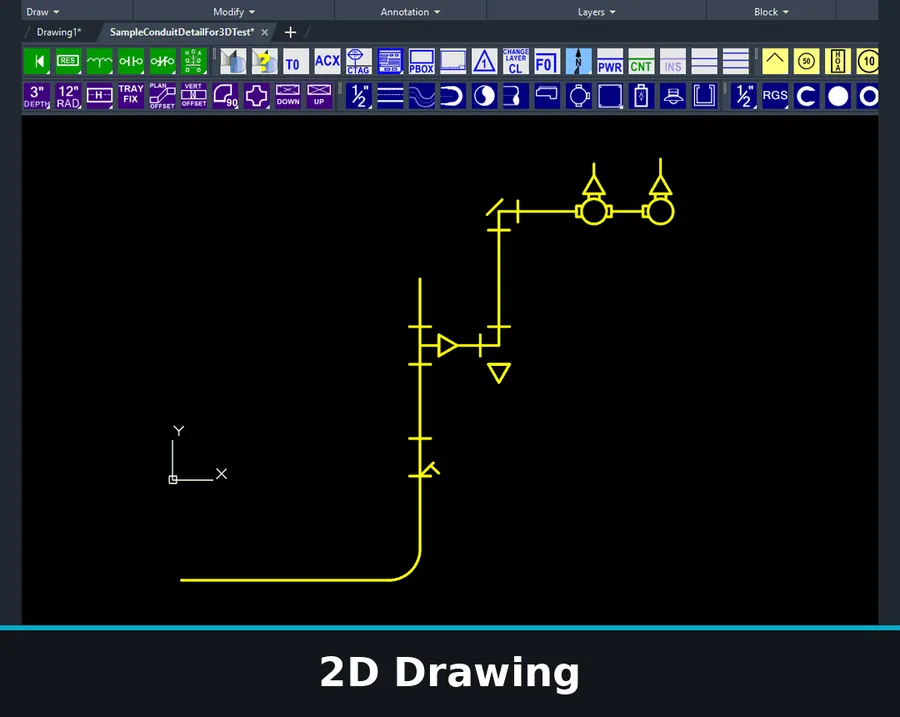Click the Change Layer CL icon

click(x=515, y=61)
